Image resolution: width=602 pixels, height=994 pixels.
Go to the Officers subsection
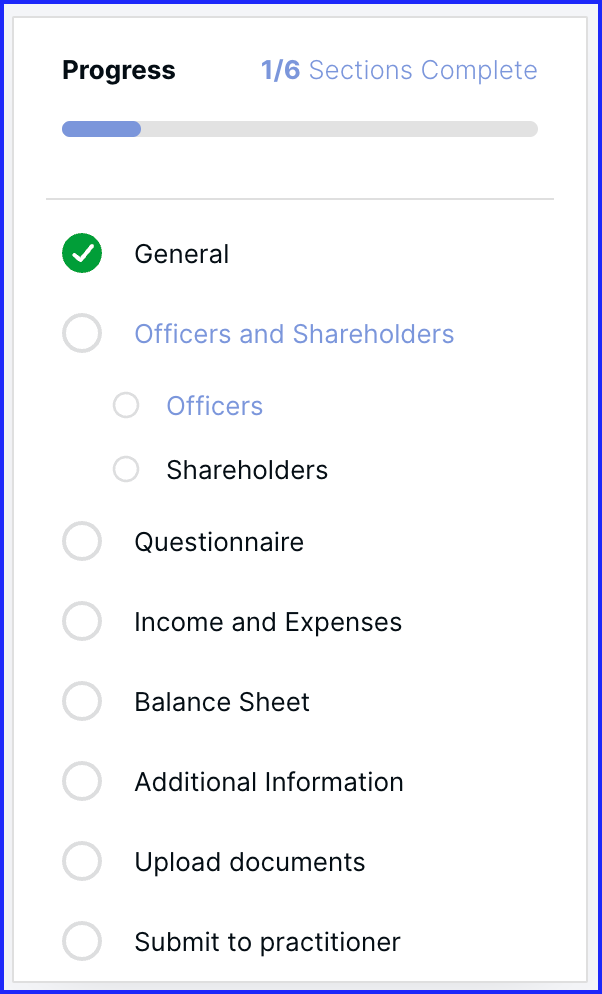point(215,406)
